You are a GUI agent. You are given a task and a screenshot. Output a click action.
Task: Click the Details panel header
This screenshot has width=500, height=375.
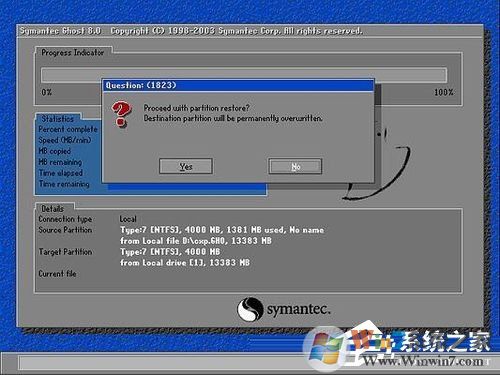[x=53, y=209]
